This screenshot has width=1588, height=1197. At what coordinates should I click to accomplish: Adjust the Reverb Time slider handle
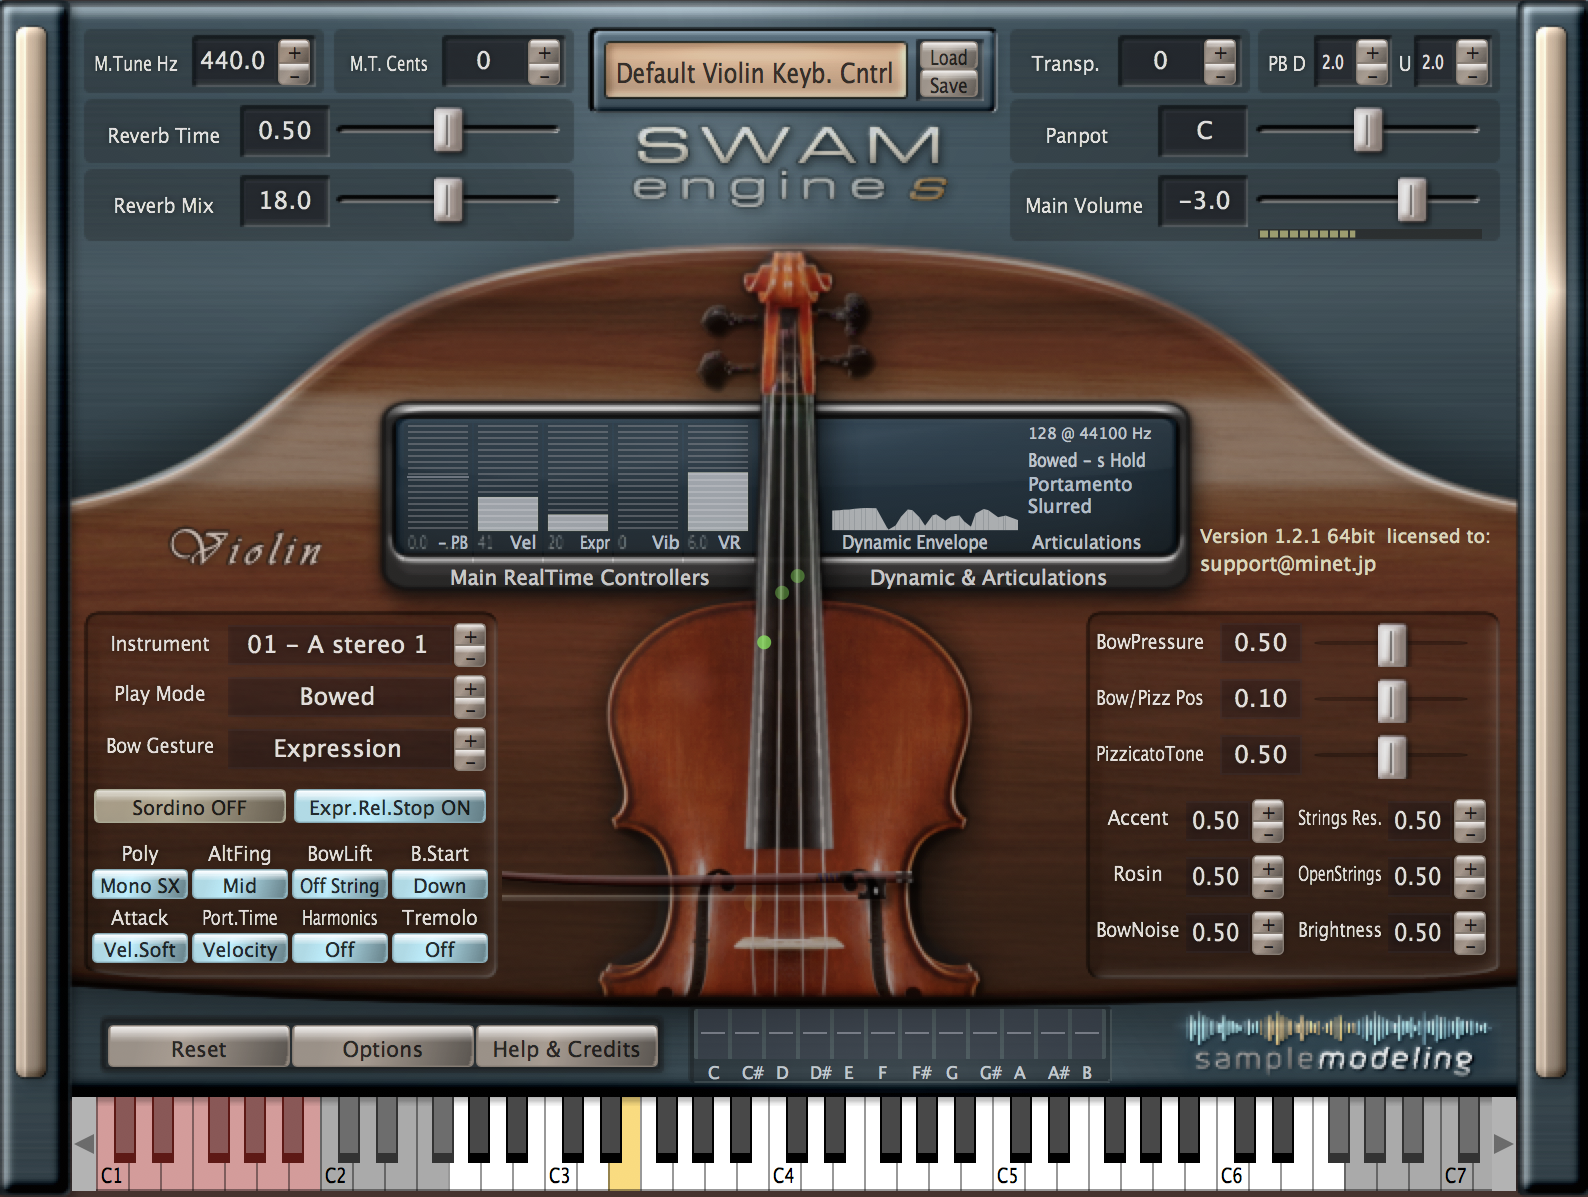tap(448, 130)
